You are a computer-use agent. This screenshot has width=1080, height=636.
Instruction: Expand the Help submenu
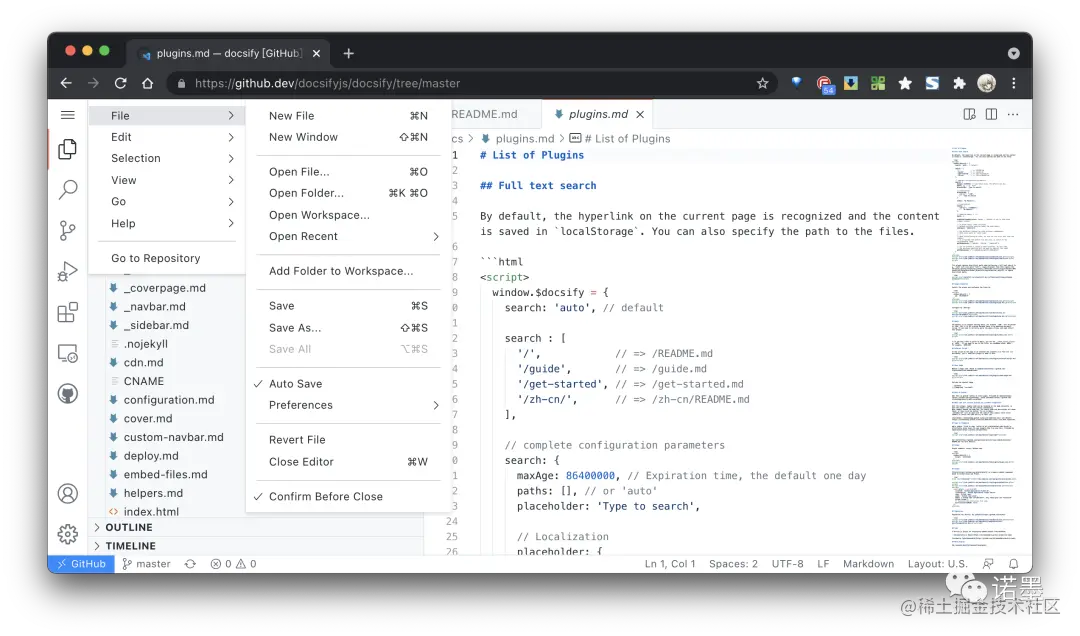[168, 223]
